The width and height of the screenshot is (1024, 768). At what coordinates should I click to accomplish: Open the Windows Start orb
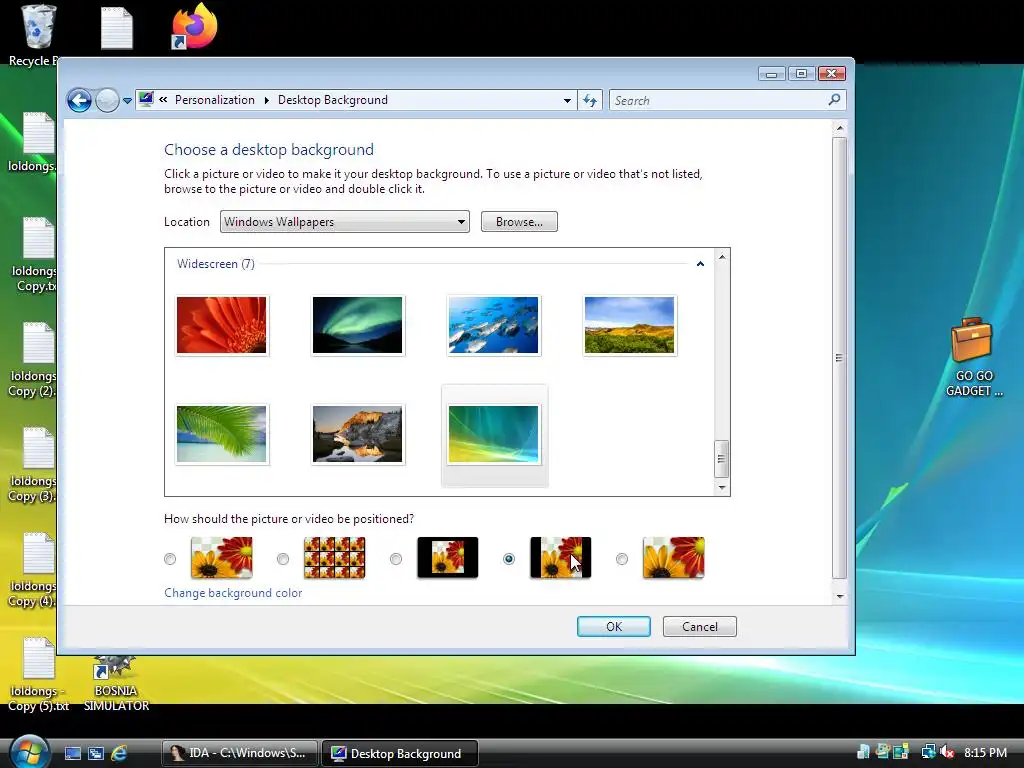click(29, 752)
